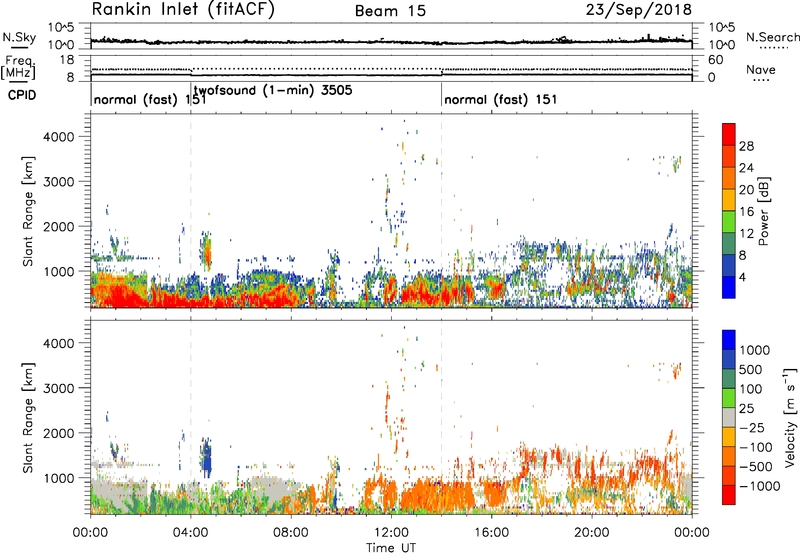Image resolution: width=800 pixels, height=554 pixels.
Task: Click the '28' tick on Power scale
Action: tap(746, 146)
